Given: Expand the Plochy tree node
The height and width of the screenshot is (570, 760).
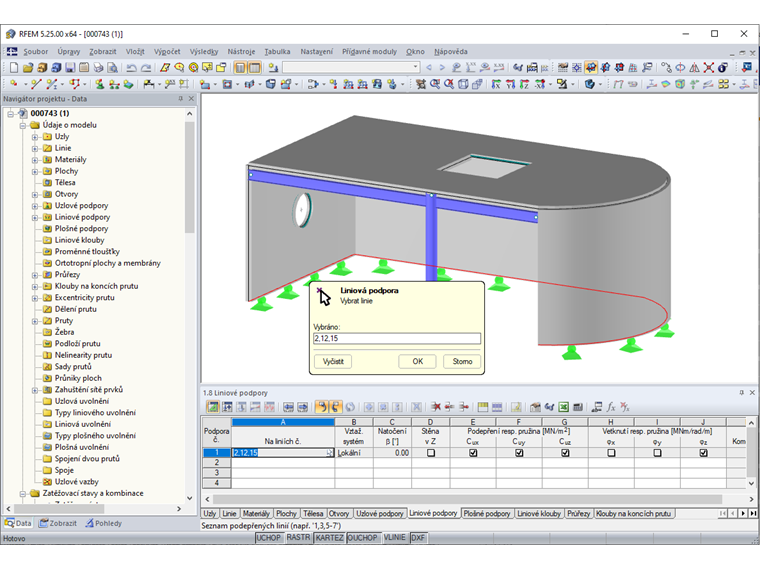Looking at the screenshot, I should coord(35,172).
